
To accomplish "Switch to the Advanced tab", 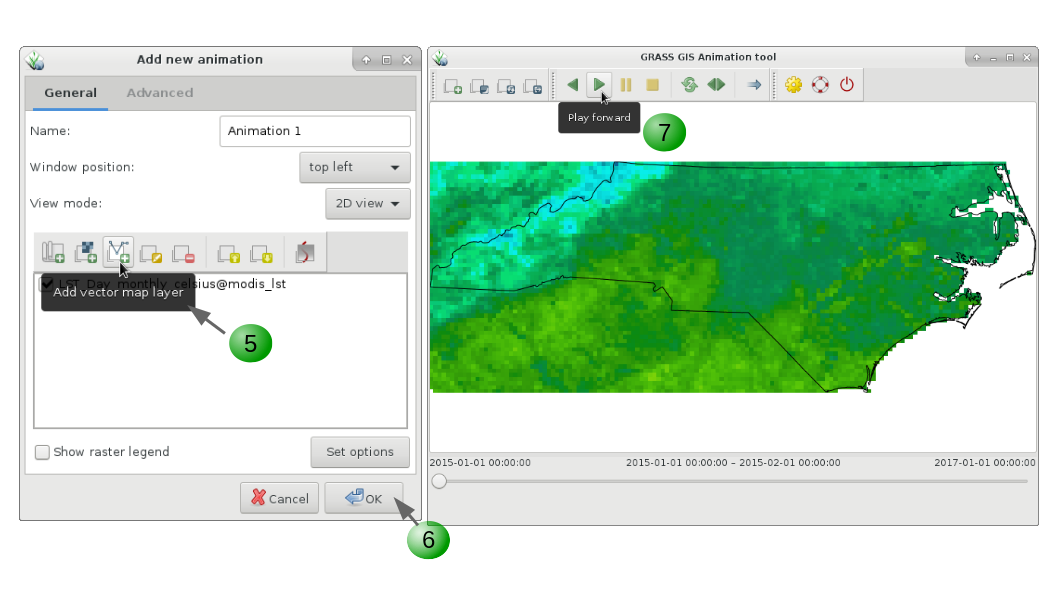I will [x=160, y=93].
